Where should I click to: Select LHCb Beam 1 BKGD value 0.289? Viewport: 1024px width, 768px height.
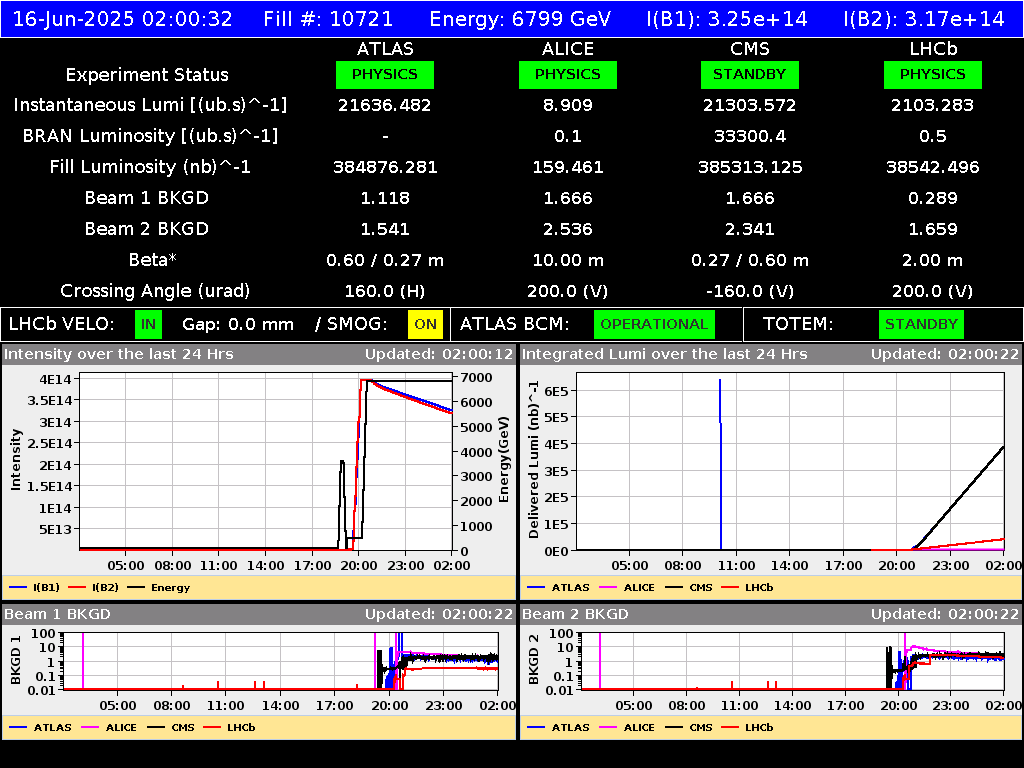point(933,198)
